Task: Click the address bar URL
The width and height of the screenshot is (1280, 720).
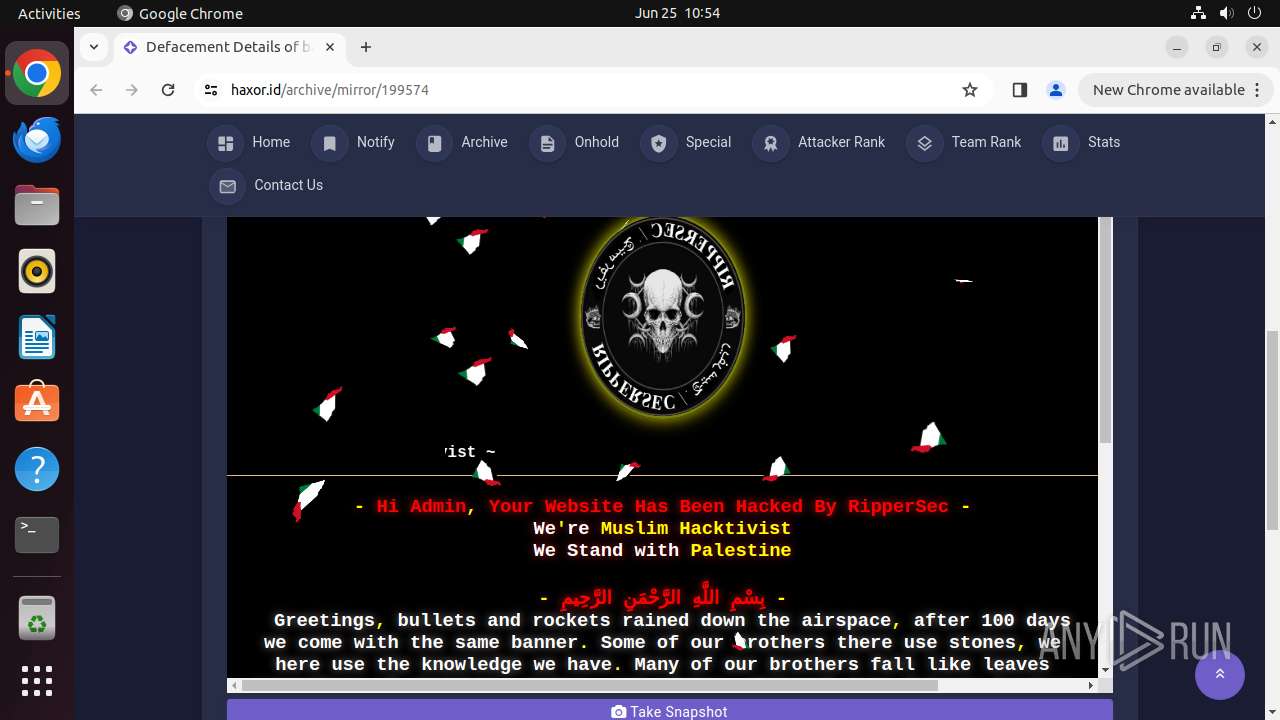Action: [330, 90]
